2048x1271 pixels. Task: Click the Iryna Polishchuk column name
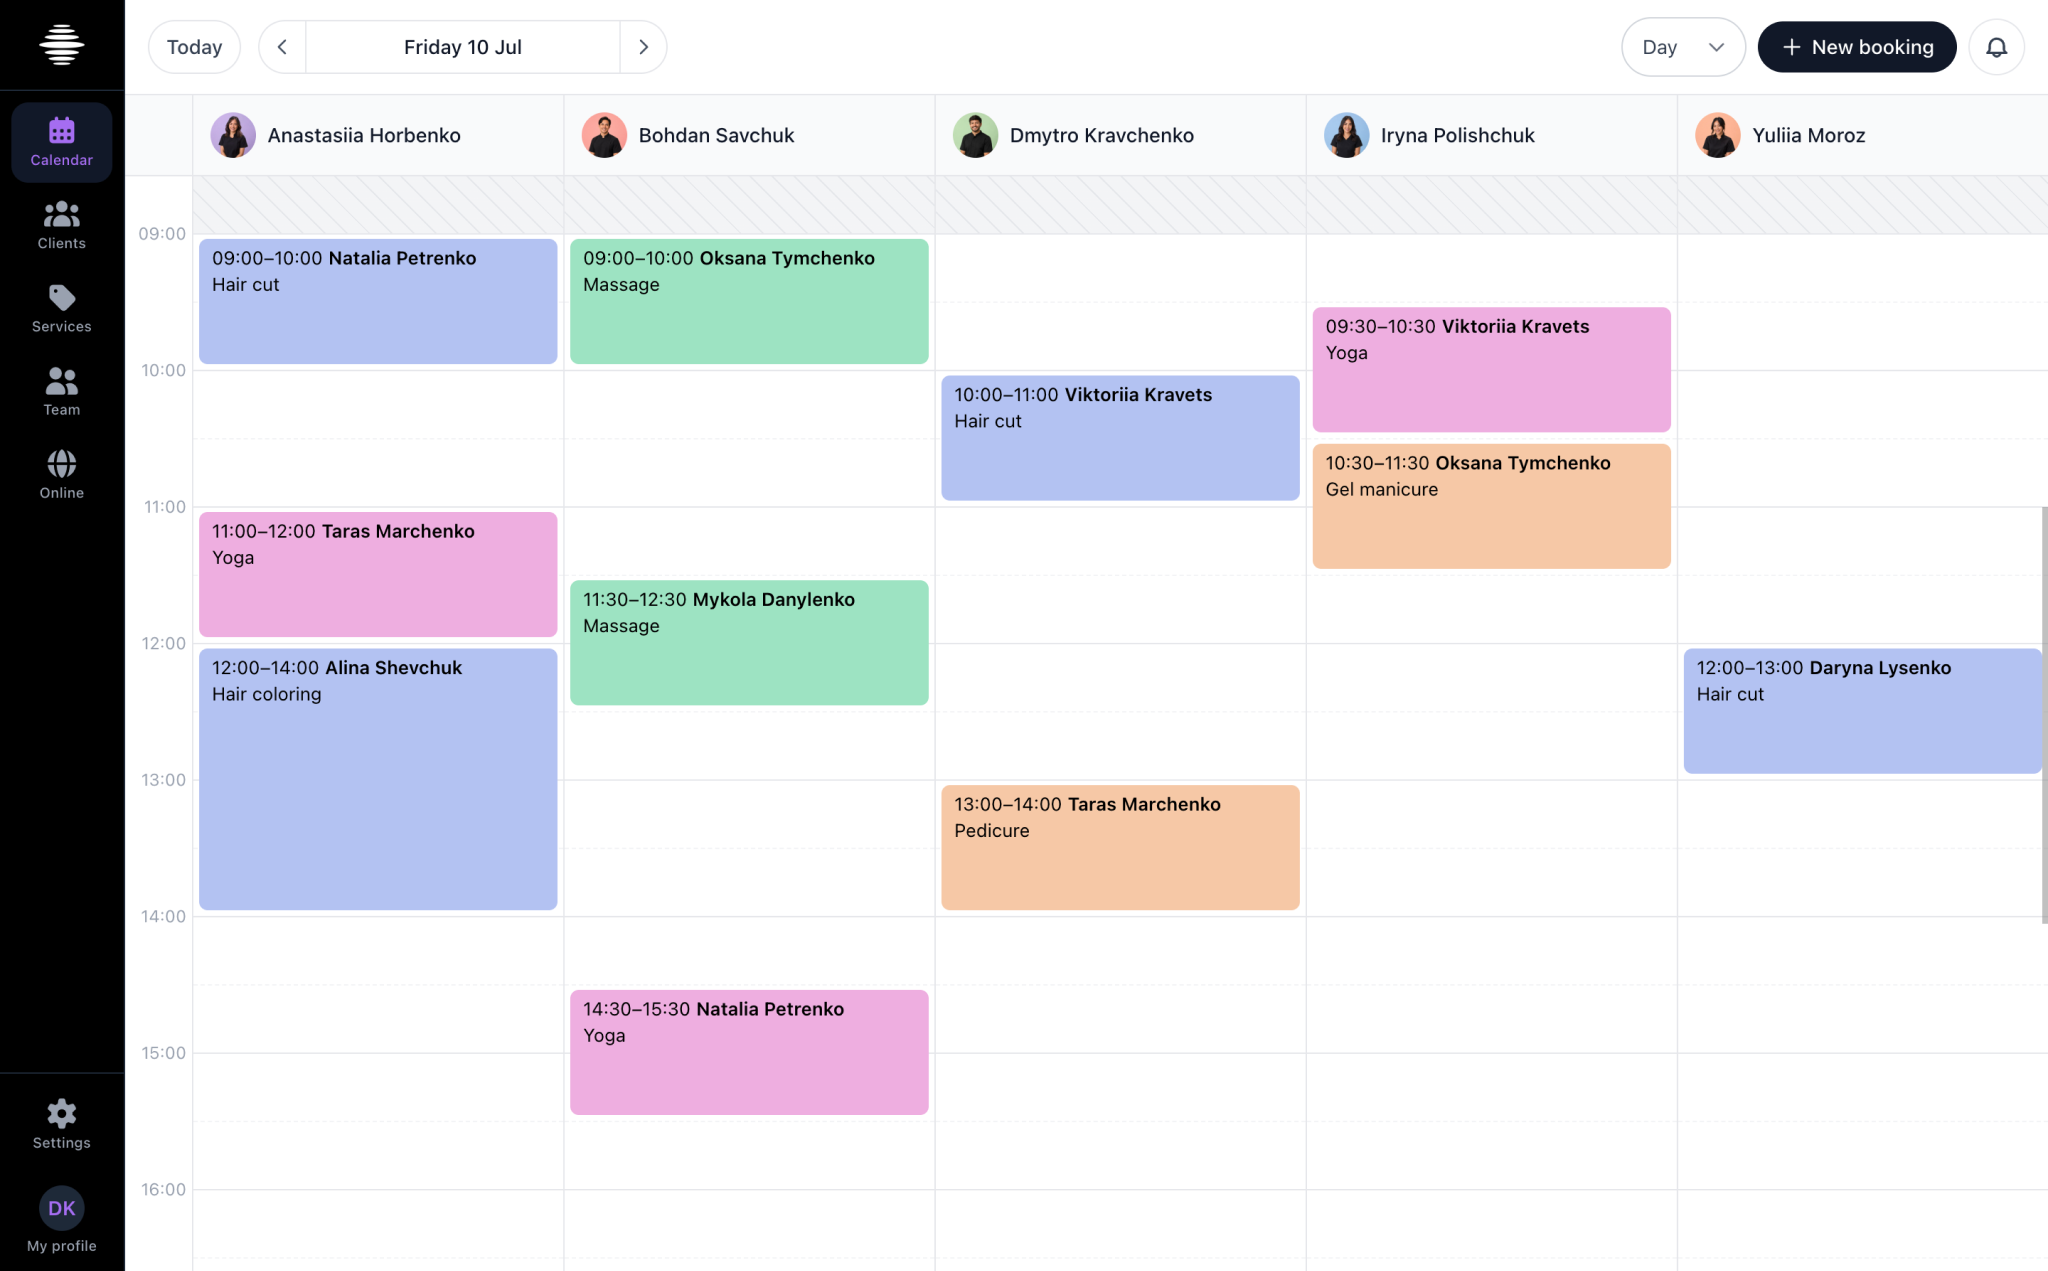click(1457, 135)
